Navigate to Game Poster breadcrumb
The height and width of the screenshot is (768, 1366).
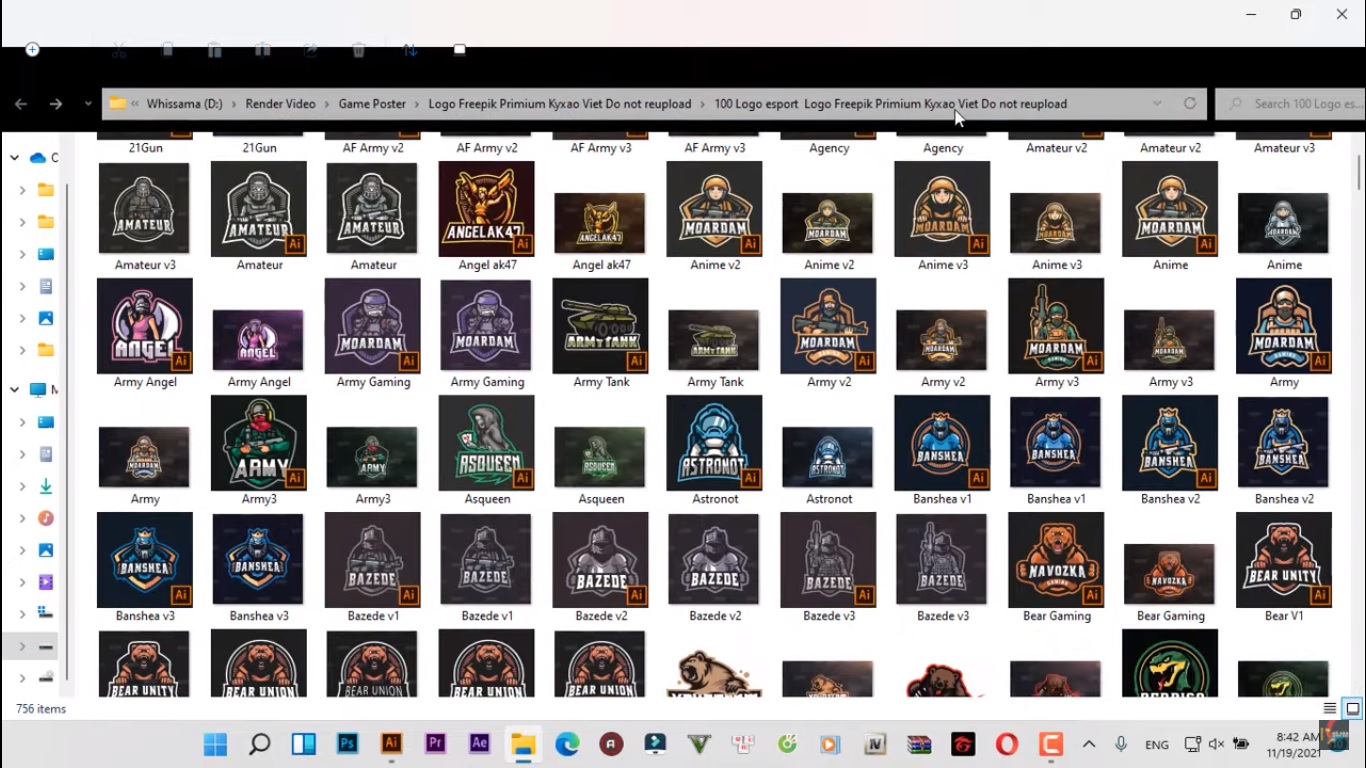[x=372, y=104]
